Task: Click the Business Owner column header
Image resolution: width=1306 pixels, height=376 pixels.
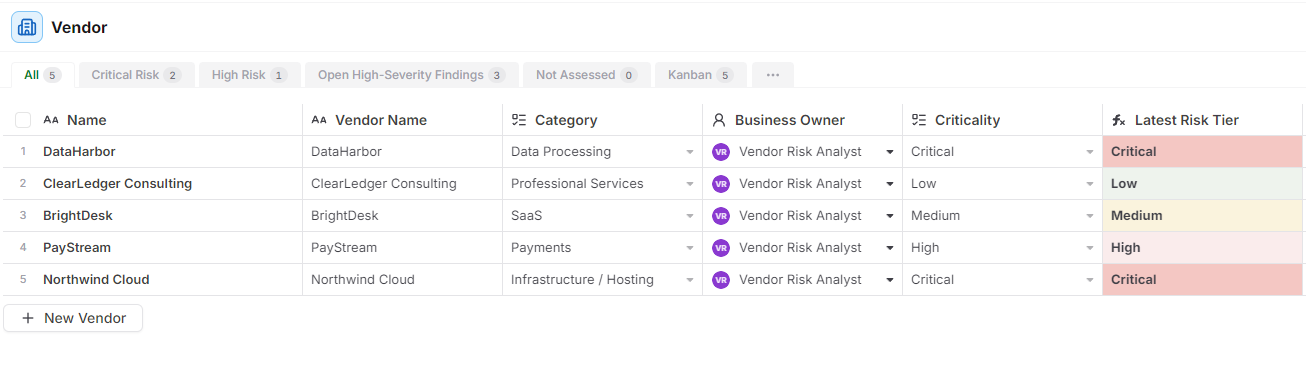Action: coord(803,120)
